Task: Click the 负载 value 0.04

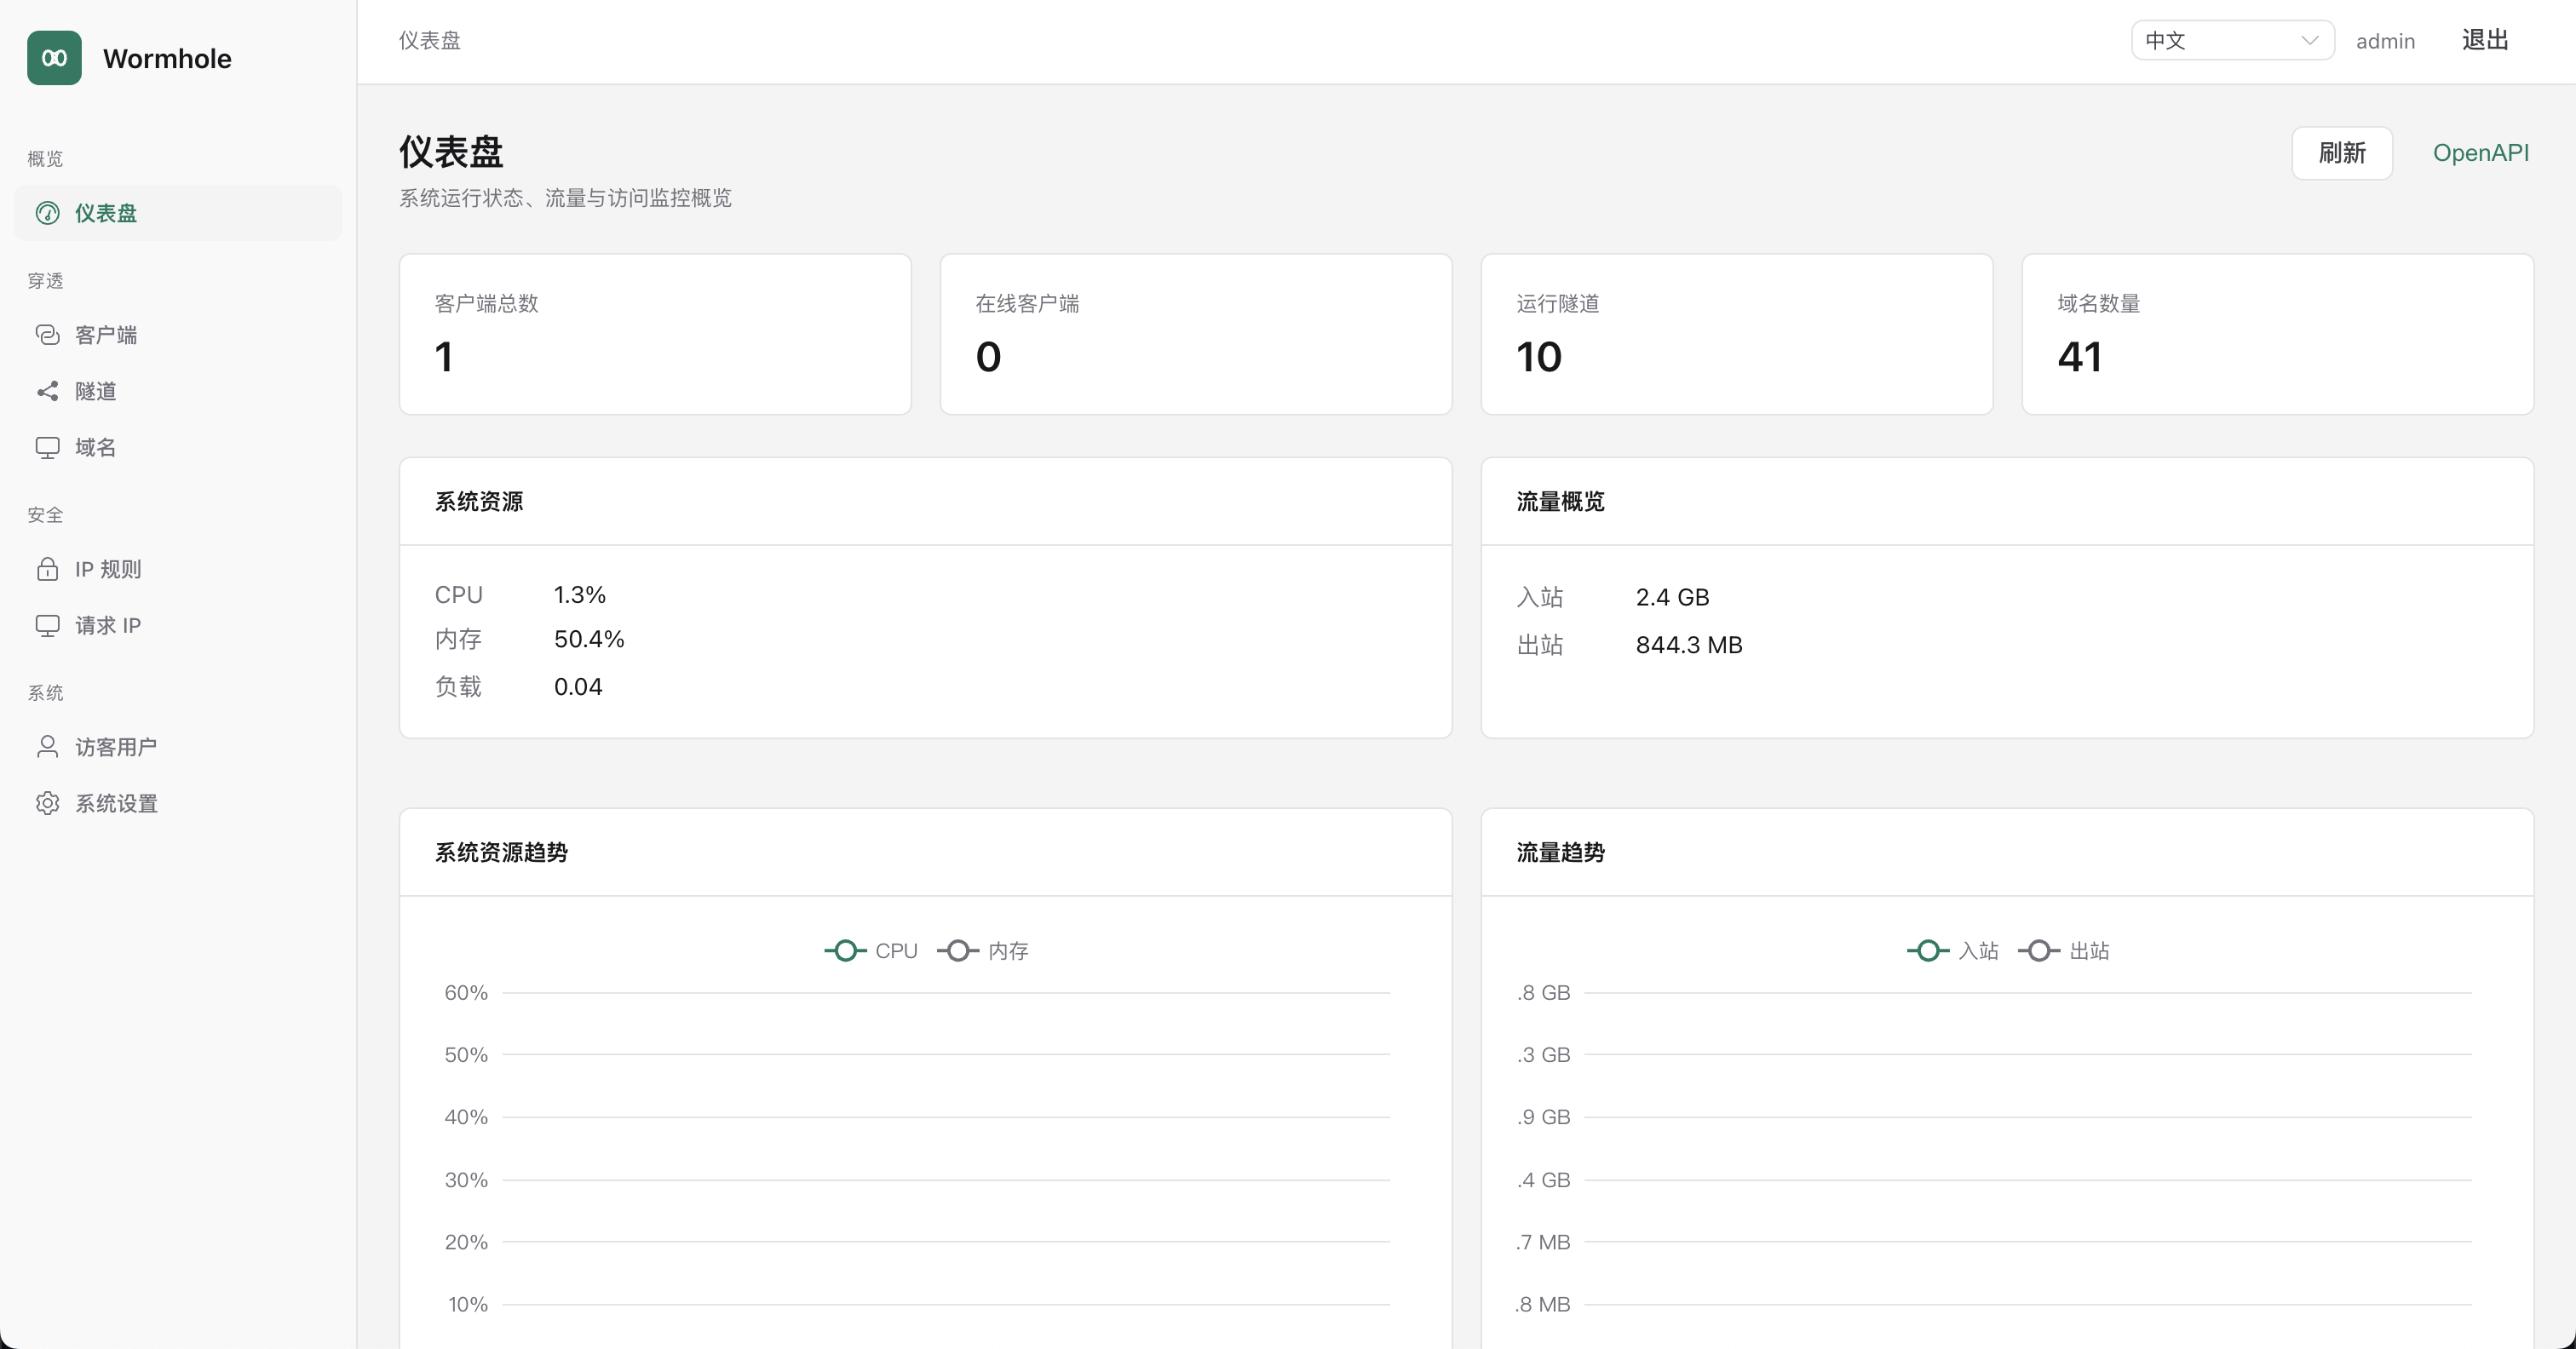Action: click(578, 687)
